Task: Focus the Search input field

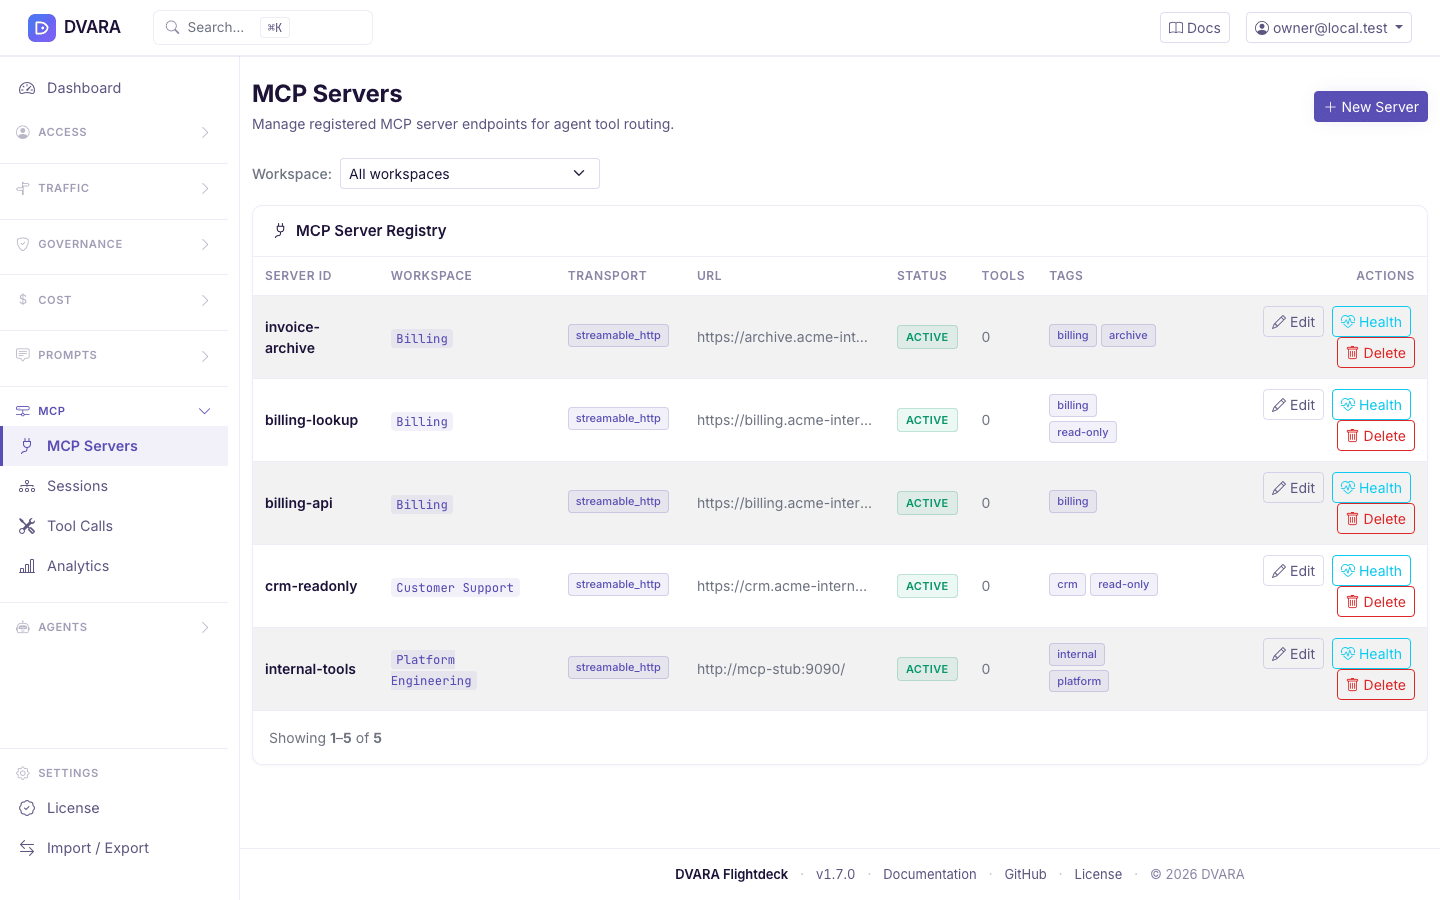Action: (263, 28)
